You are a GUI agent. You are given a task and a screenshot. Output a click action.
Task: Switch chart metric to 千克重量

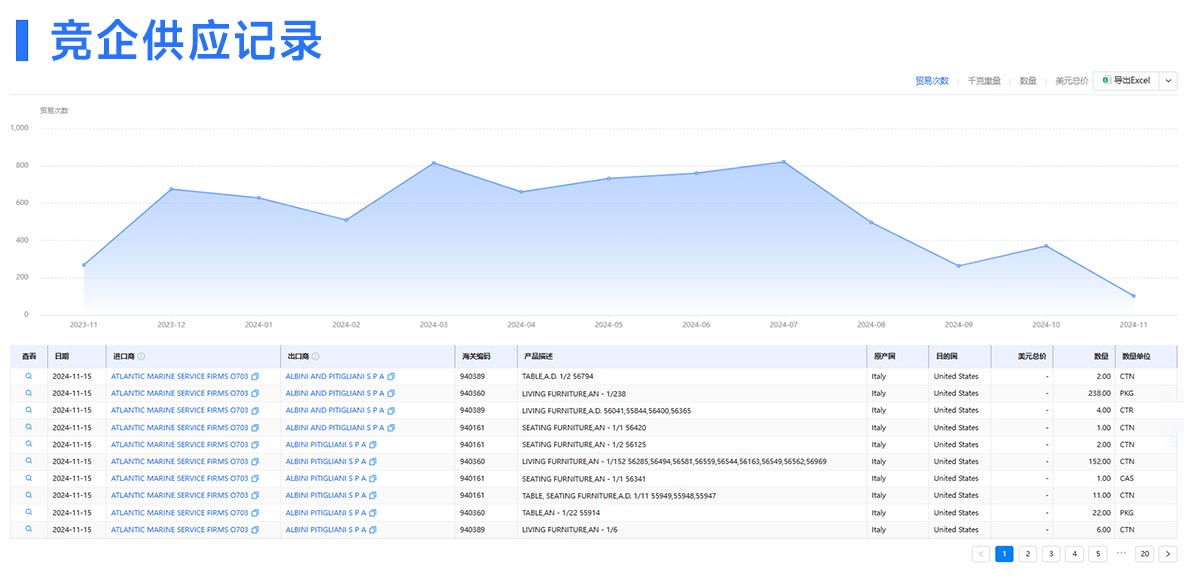click(984, 80)
